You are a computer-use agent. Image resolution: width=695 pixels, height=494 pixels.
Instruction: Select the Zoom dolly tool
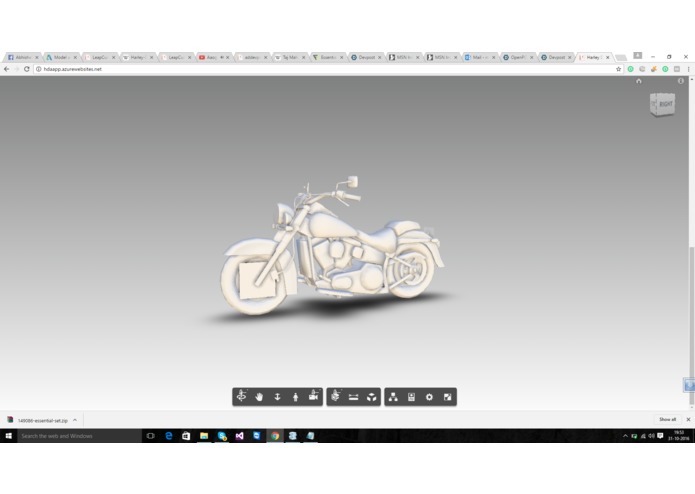coord(277,397)
